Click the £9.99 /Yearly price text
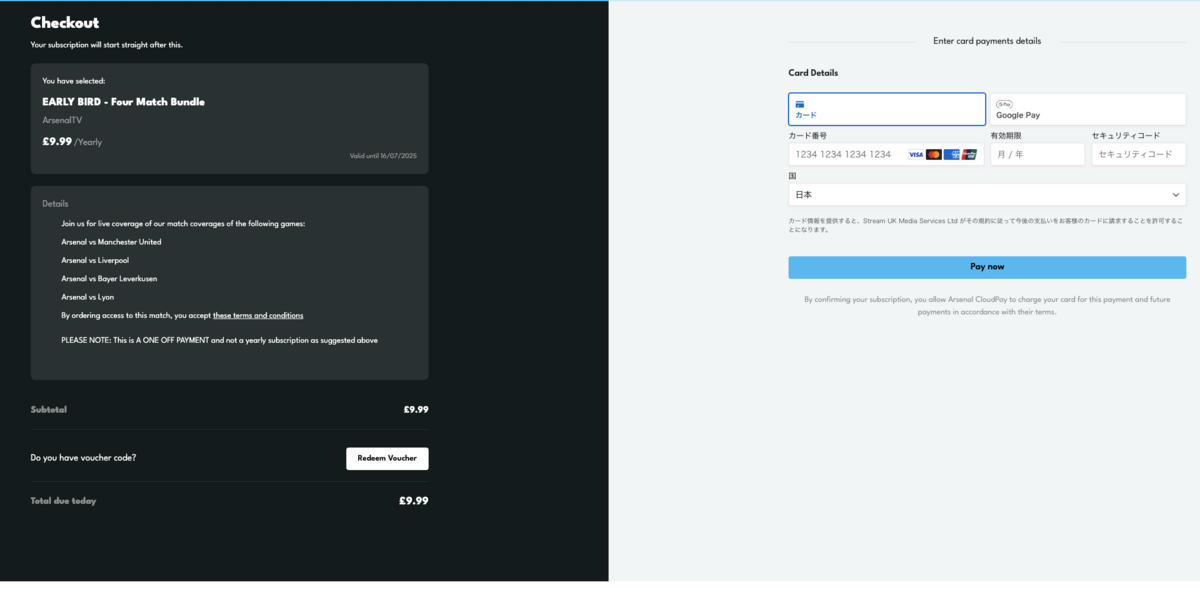Screen dimensions: 1200x592 (72, 142)
